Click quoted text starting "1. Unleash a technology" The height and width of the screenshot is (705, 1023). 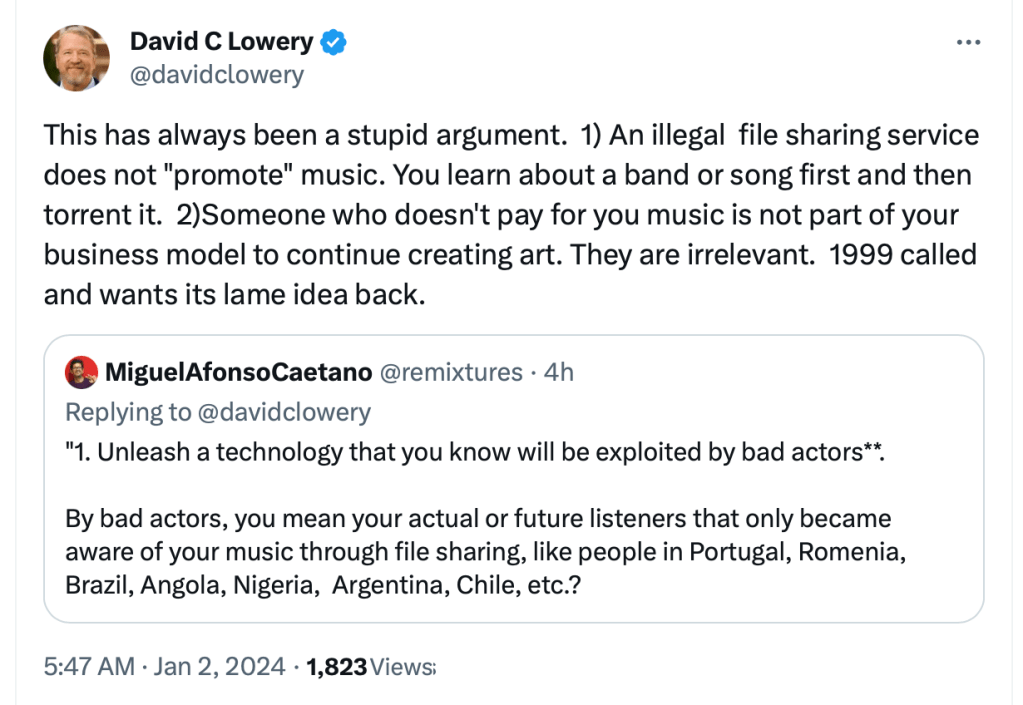[475, 453]
